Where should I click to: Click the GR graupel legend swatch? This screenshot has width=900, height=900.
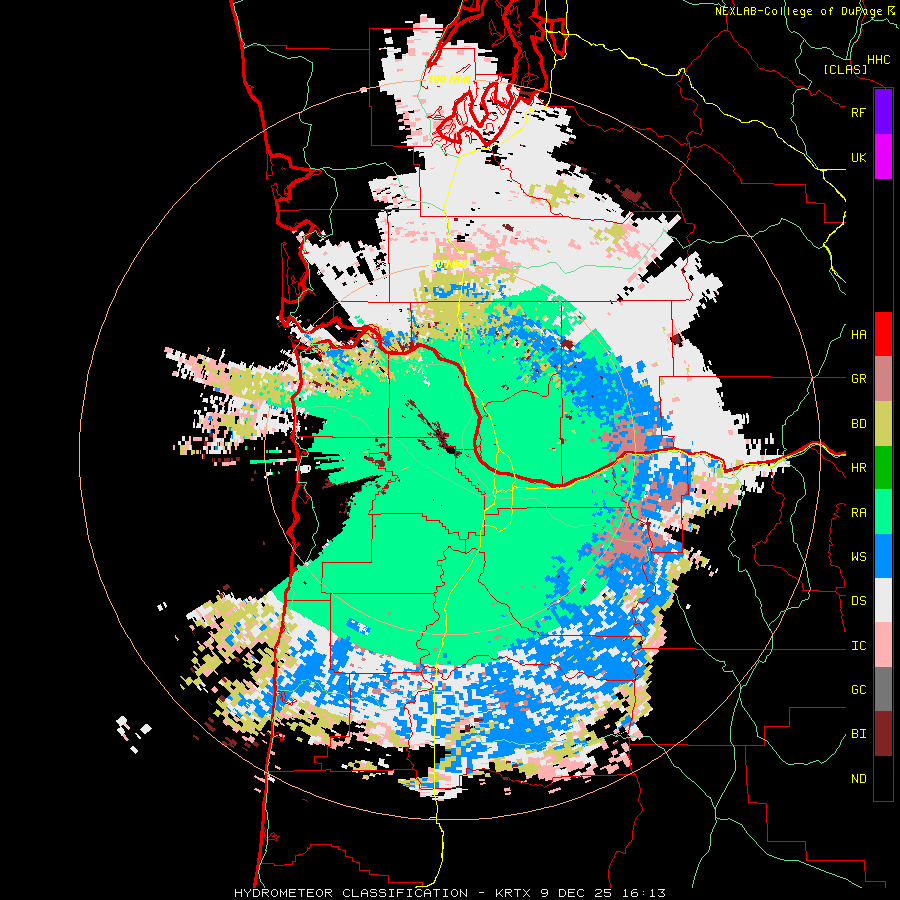pos(883,379)
